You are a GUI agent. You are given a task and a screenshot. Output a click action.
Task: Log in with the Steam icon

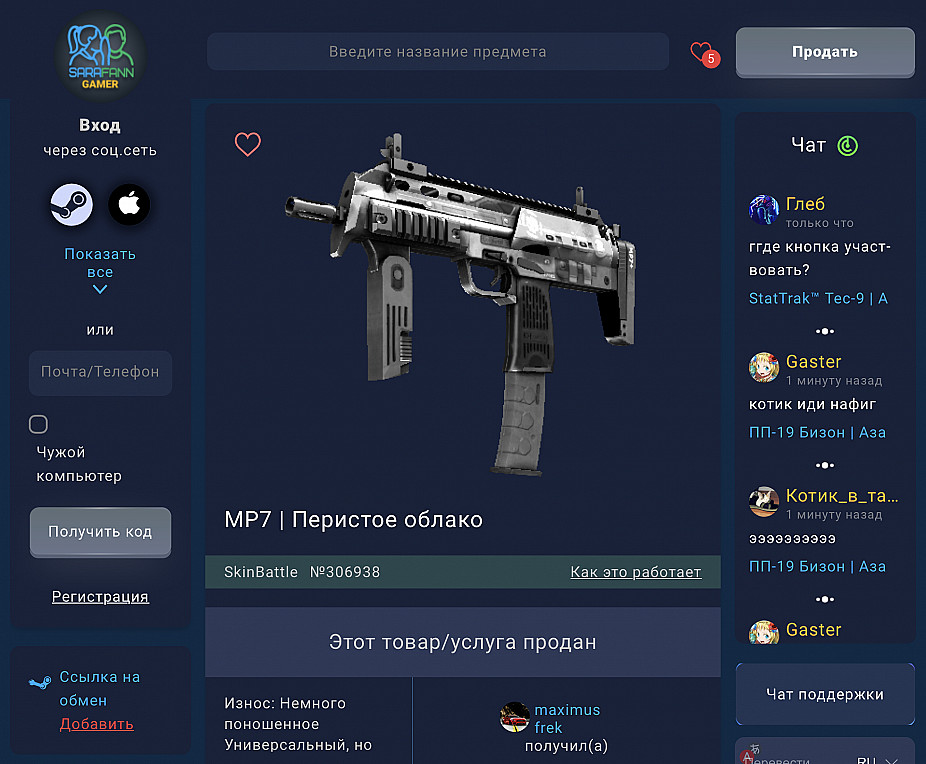pyautogui.click(x=71, y=205)
